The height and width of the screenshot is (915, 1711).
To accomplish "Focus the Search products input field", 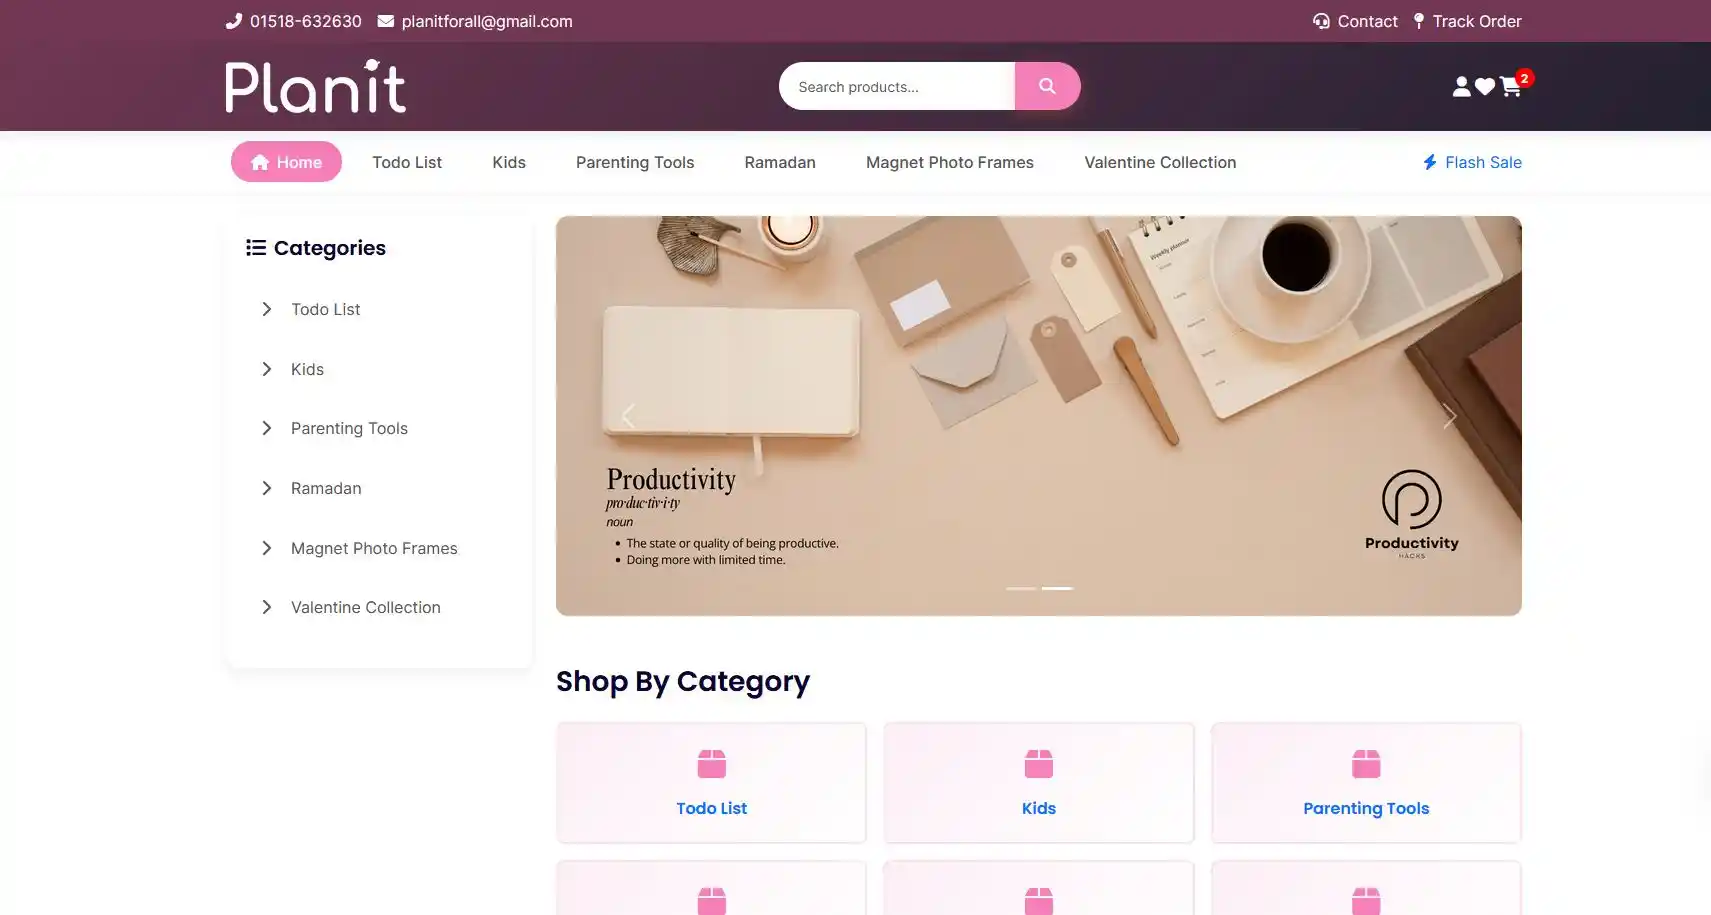I will coord(897,86).
